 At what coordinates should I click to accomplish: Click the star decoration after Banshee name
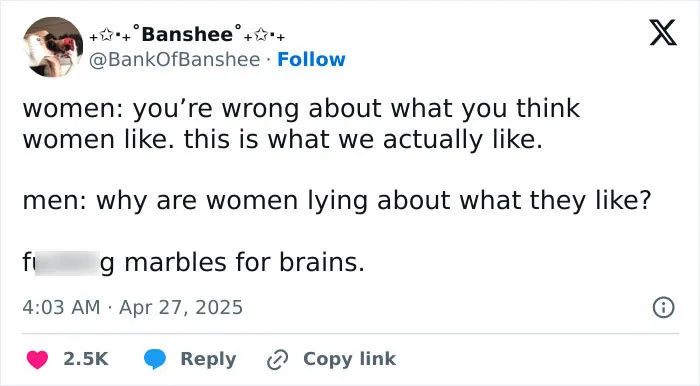(261, 36)
